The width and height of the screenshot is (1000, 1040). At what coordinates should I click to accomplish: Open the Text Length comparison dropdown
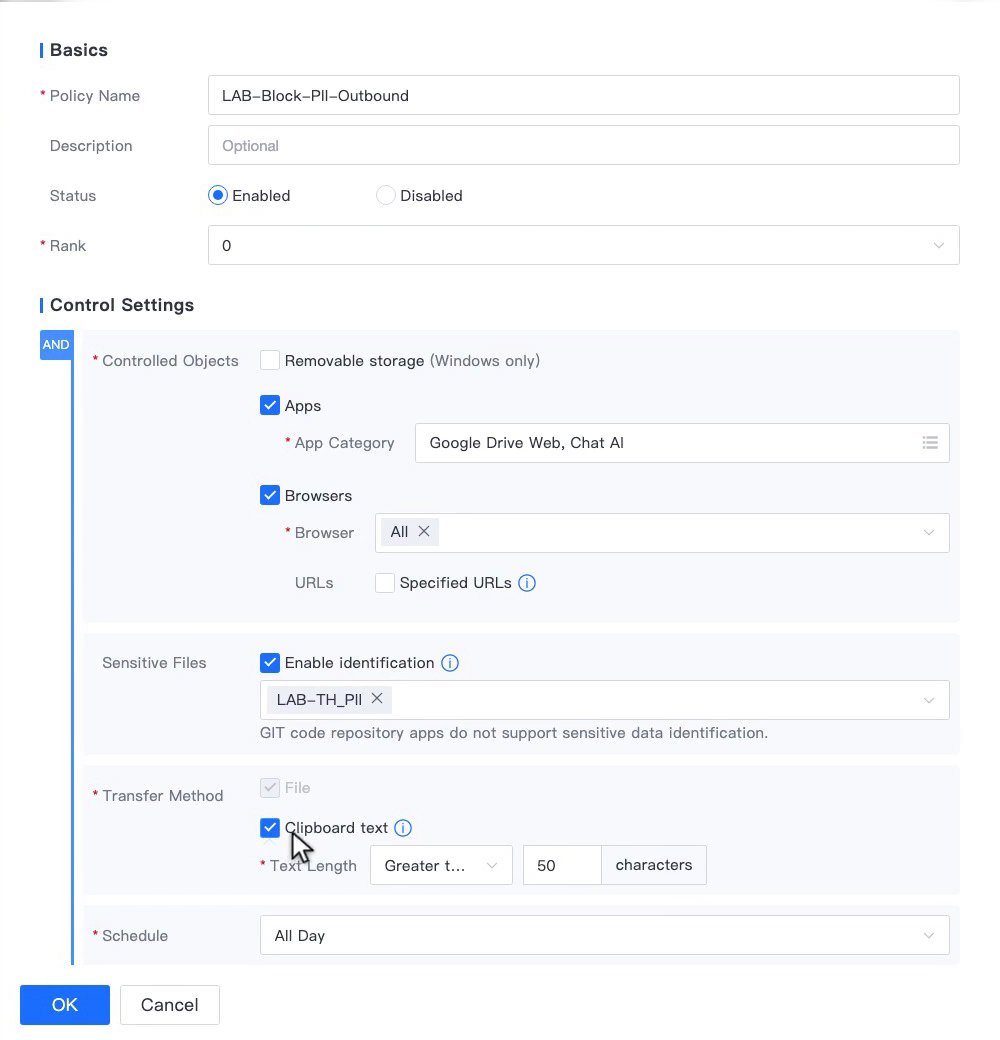(x=441, y=866)
